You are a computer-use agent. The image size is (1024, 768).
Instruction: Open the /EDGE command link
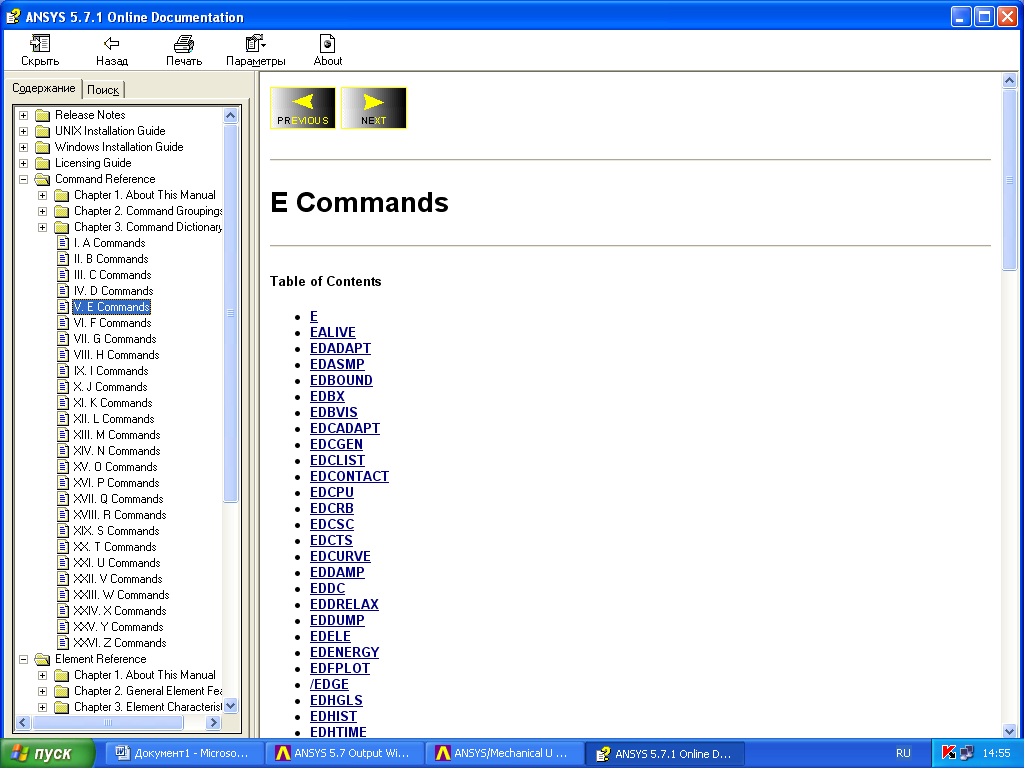pyautogui.click(x=329, y=684)
